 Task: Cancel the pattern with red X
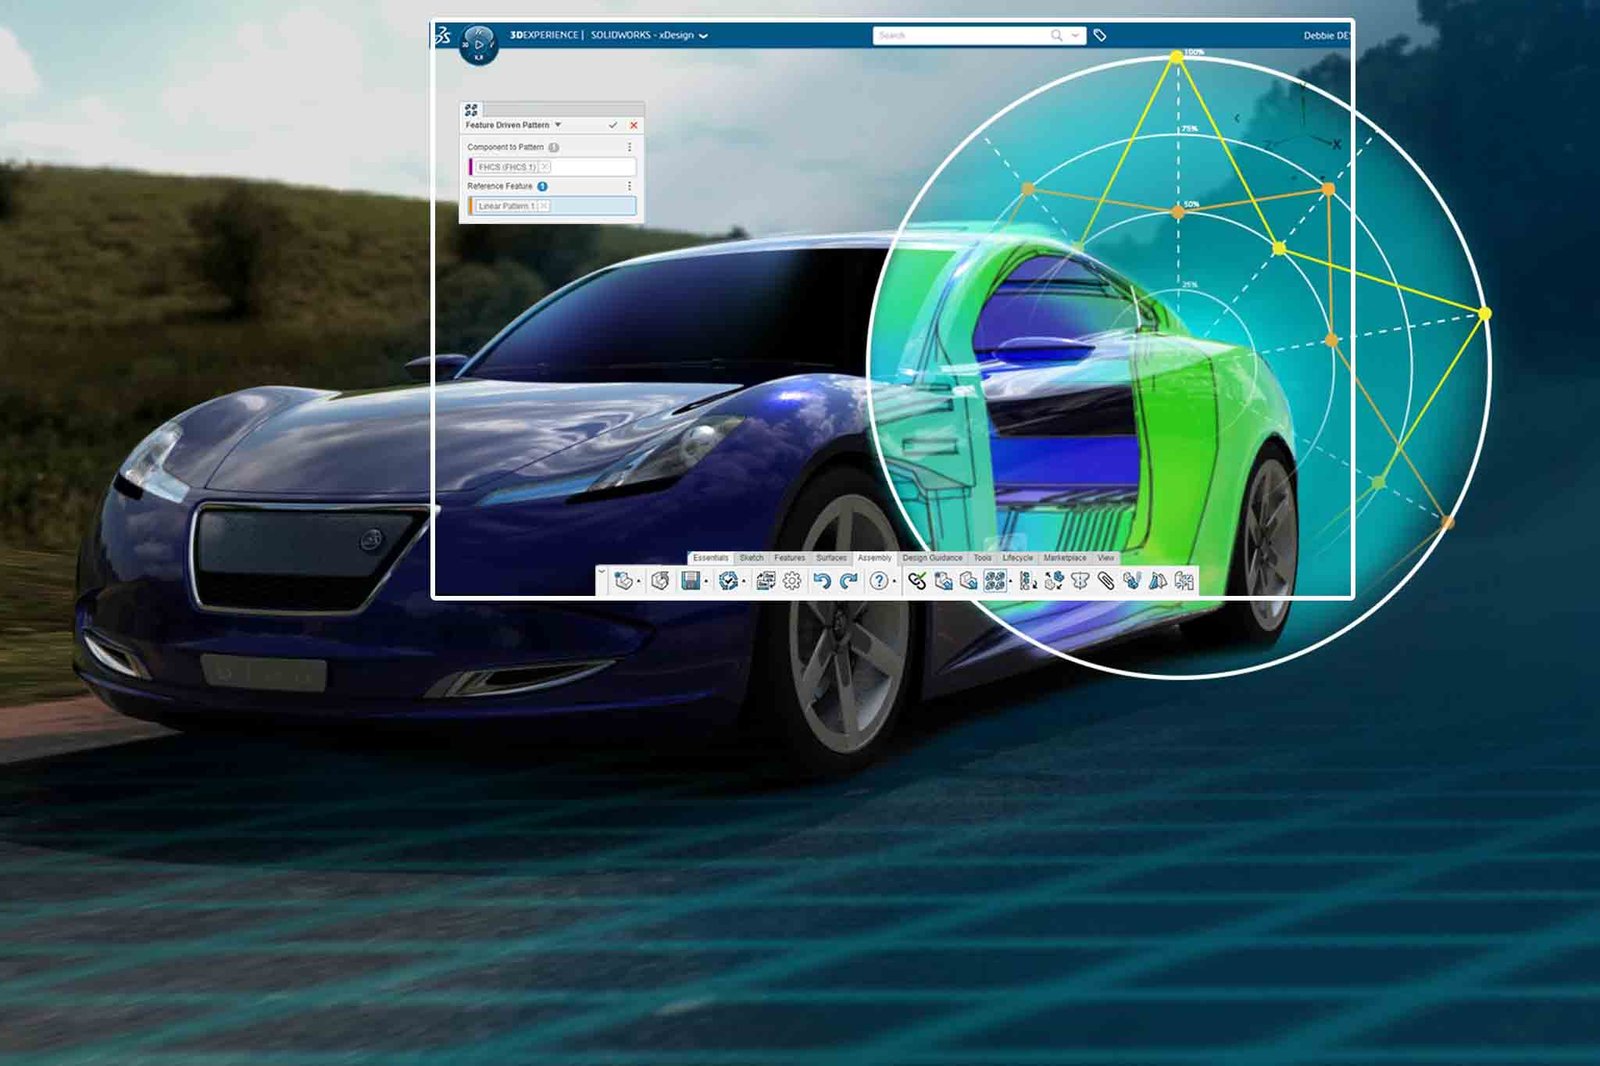click(633, 125)
